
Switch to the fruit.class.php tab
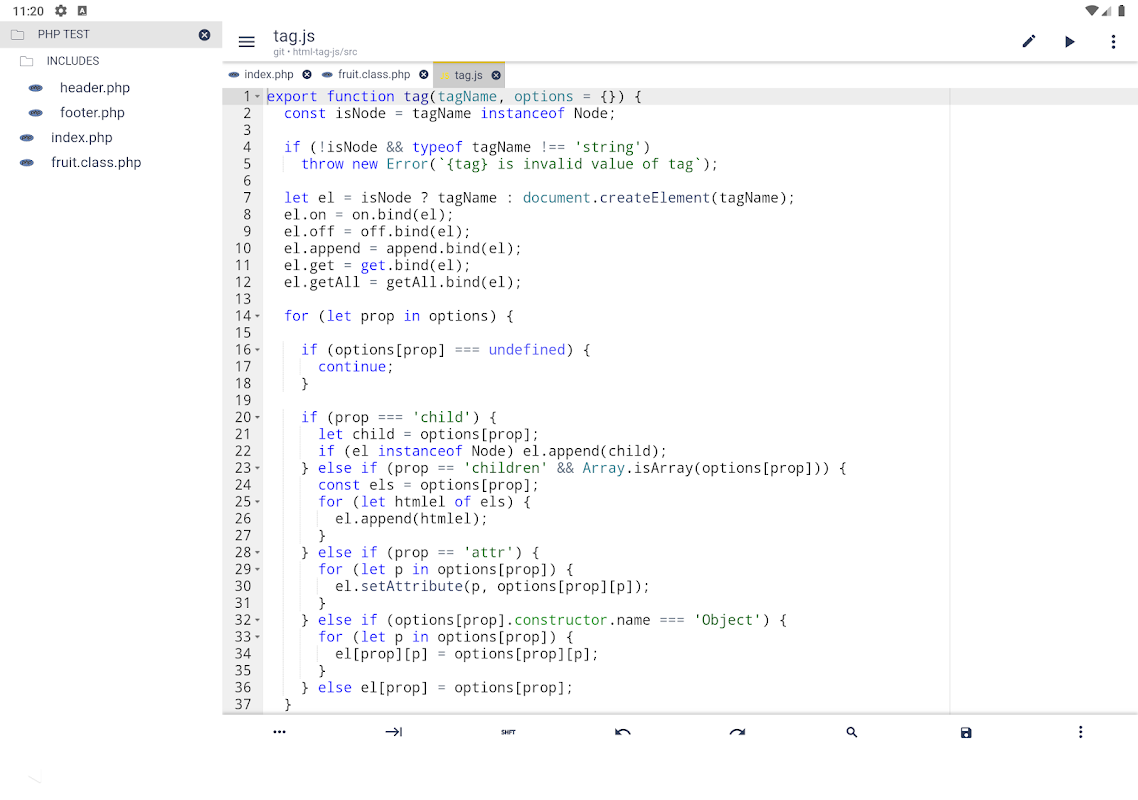pos(374,75)
